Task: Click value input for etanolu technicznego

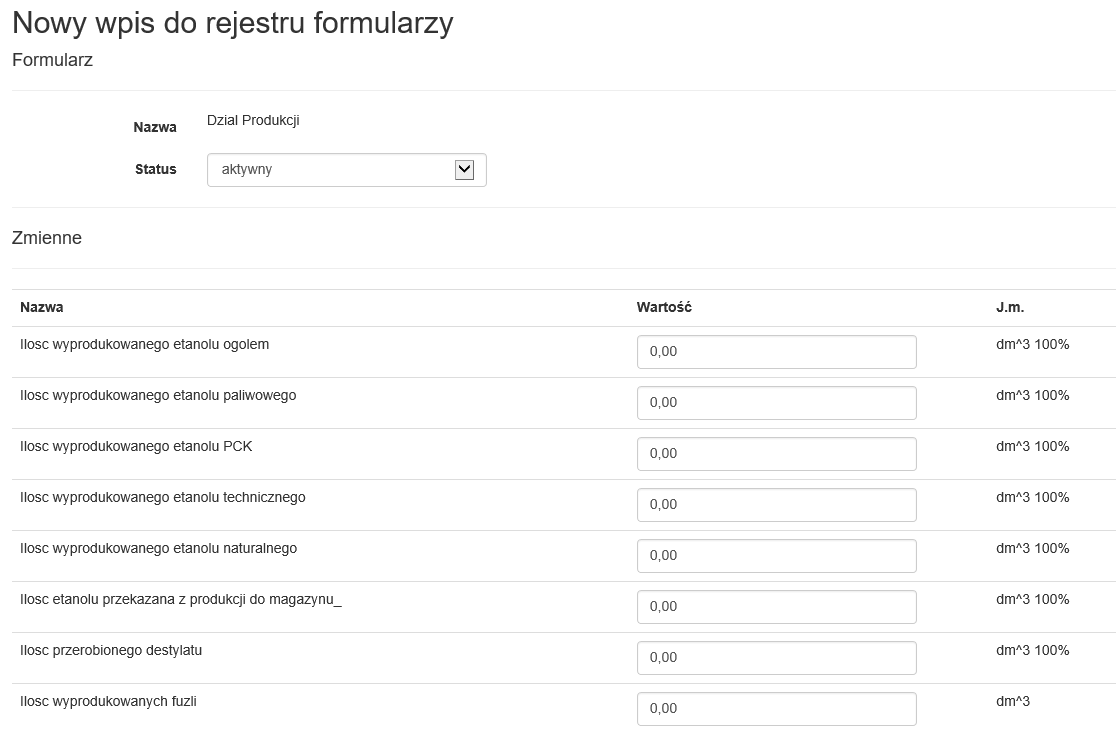Action: pyautogui.click(x=776, y=505)
